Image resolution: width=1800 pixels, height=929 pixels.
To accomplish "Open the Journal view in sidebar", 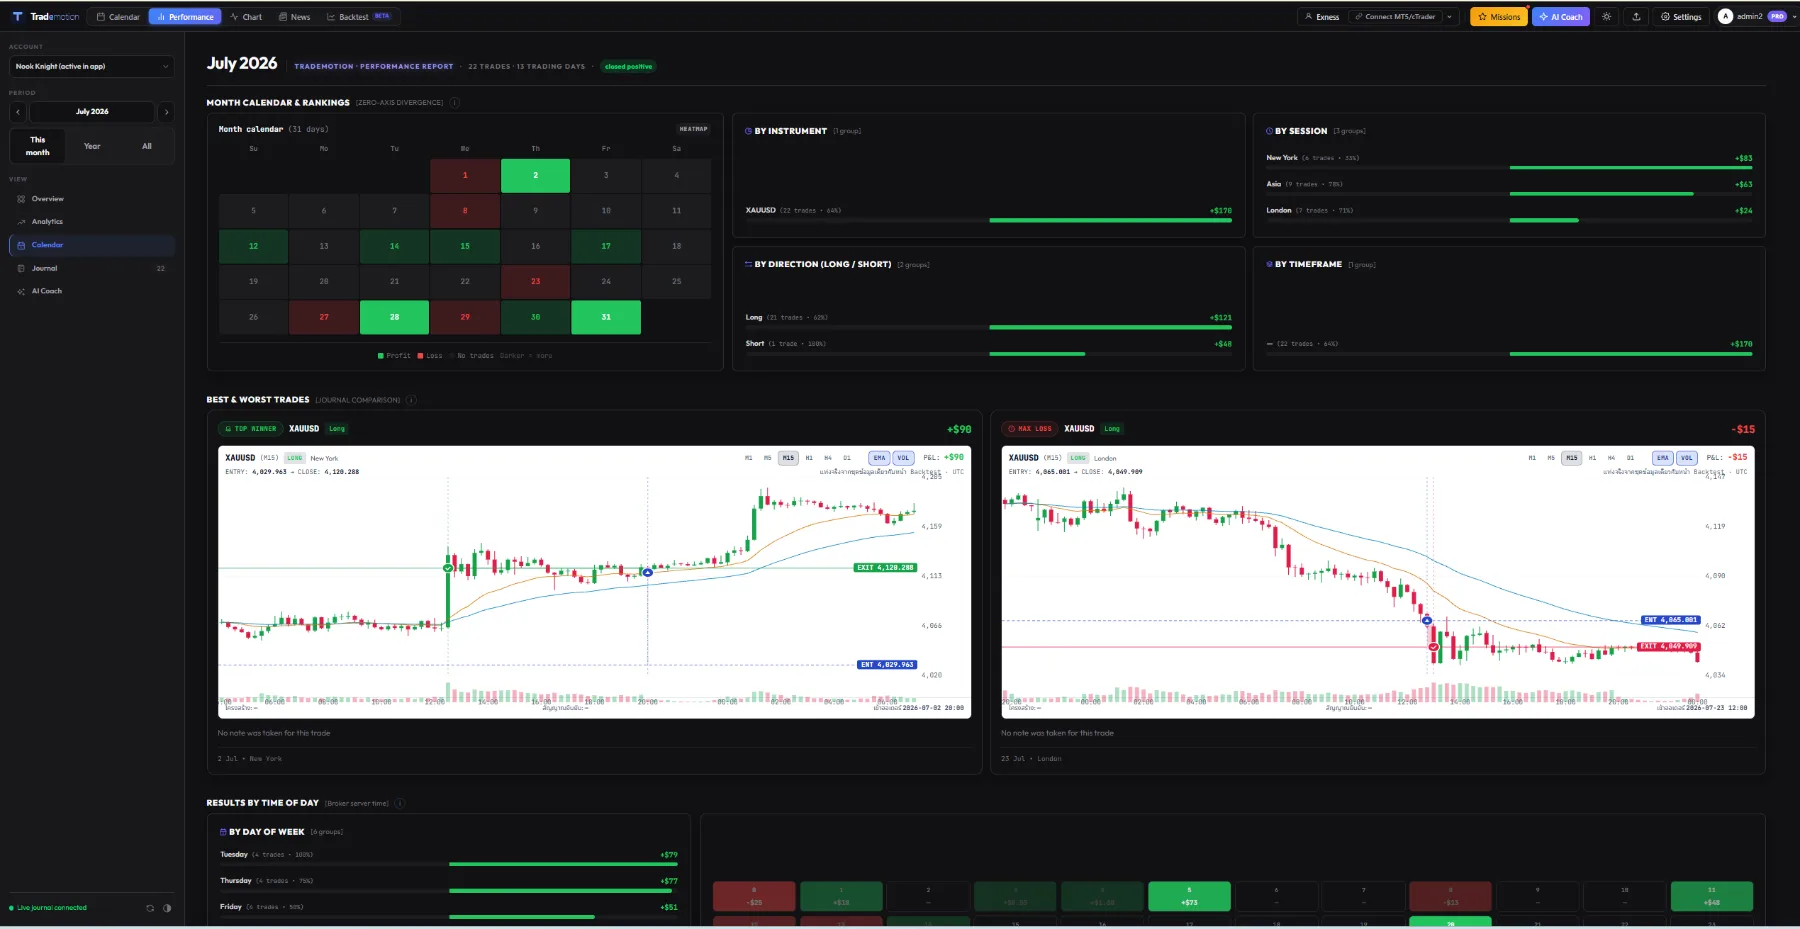I will 91,268.
